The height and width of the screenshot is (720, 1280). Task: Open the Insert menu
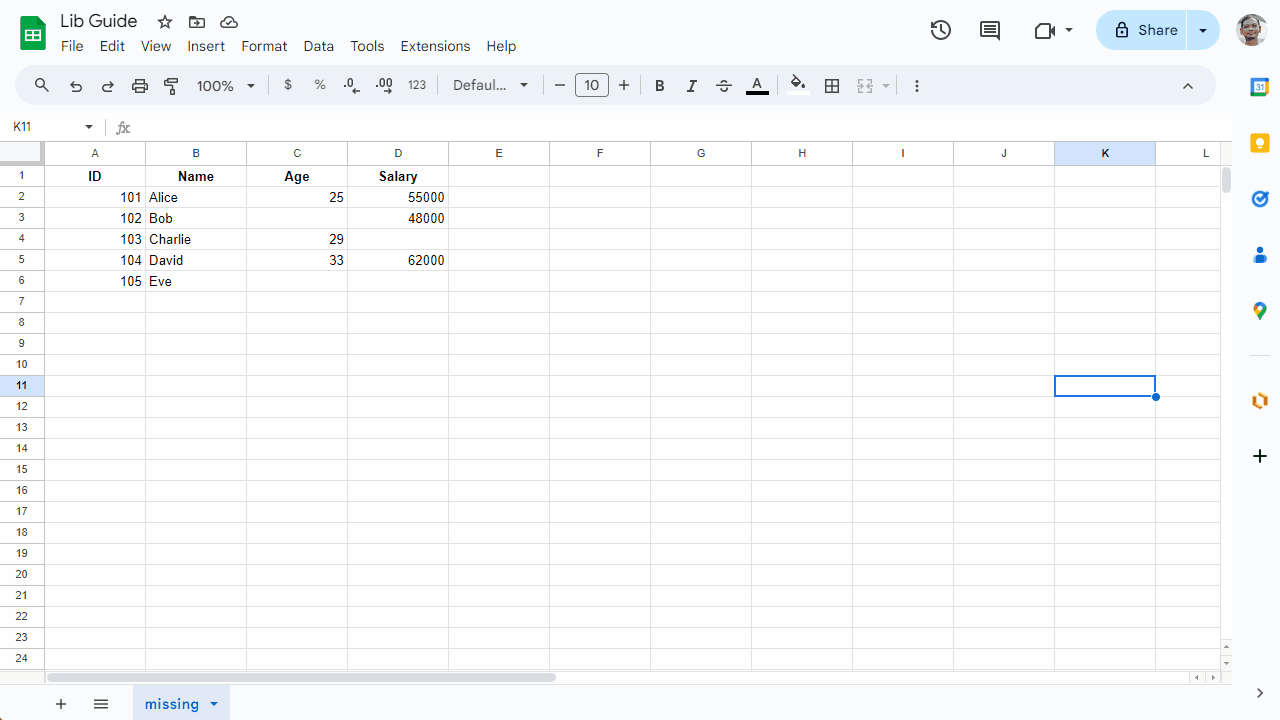pos(206,46)
